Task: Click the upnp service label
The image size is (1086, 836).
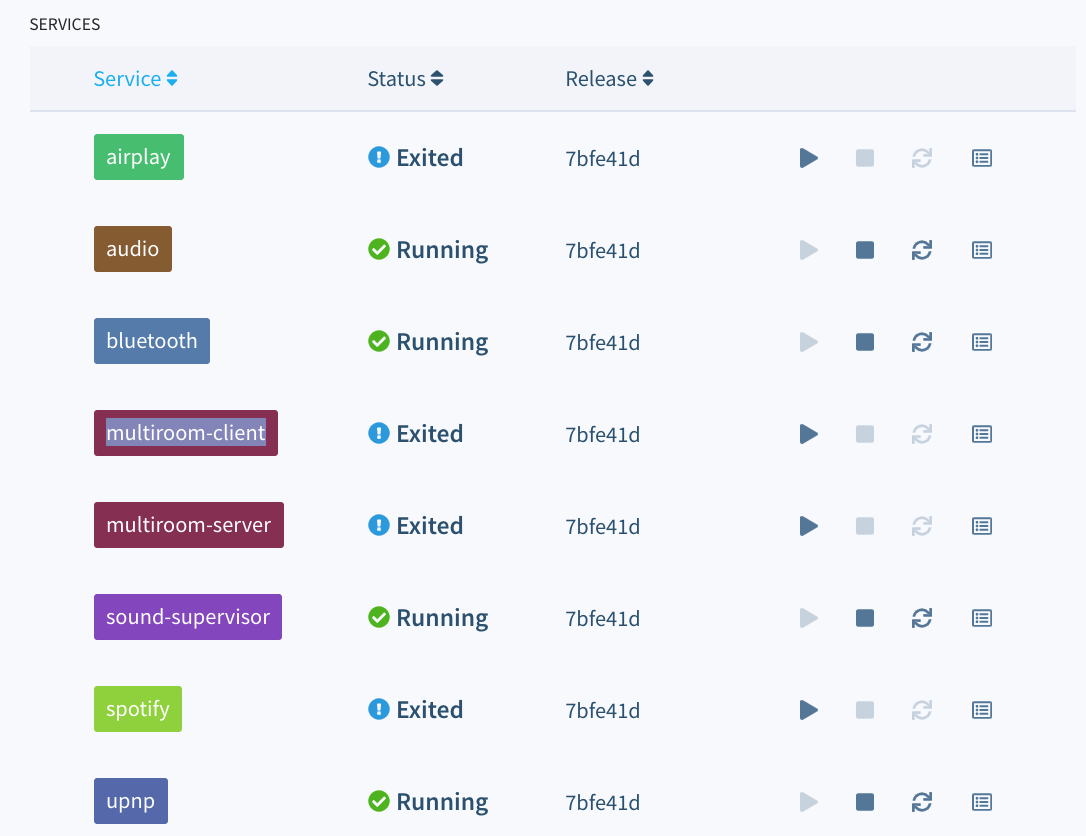Action: [x=130, y=801]
